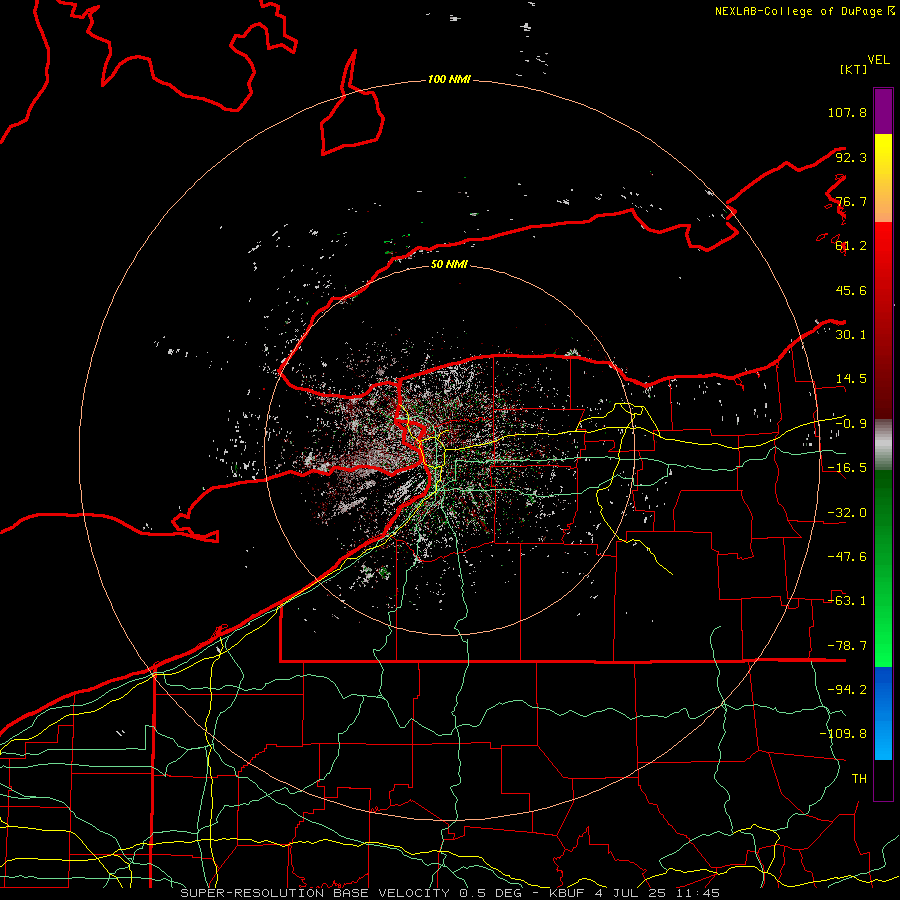The width and height of the screenshot is (900, 900).
Task: Select the 92.3 velocity scale value
Action: click(x=851, y=157)
